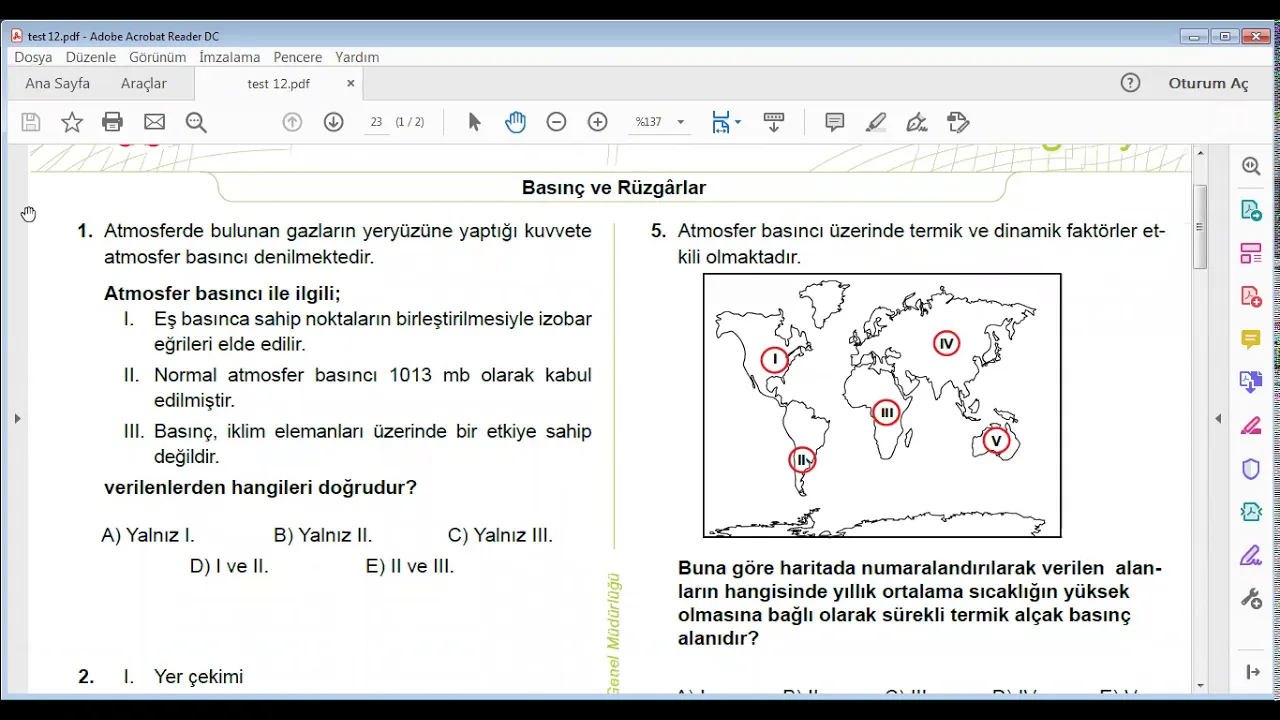
Task: Add a sticky note comment
Action: [x=834, y=122]
